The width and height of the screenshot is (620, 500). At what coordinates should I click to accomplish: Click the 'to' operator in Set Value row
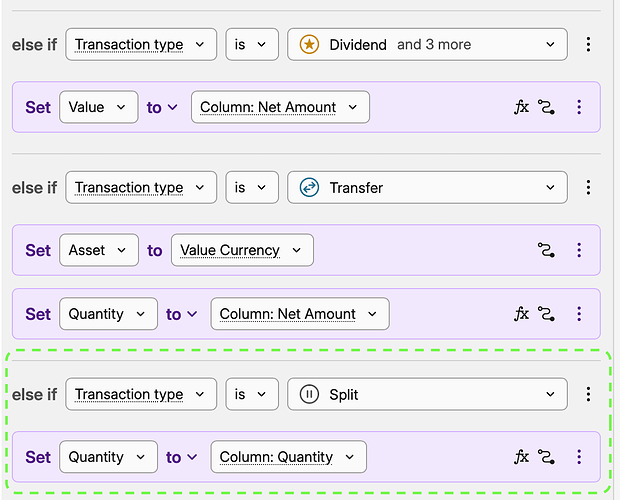[x=161, y=107]
